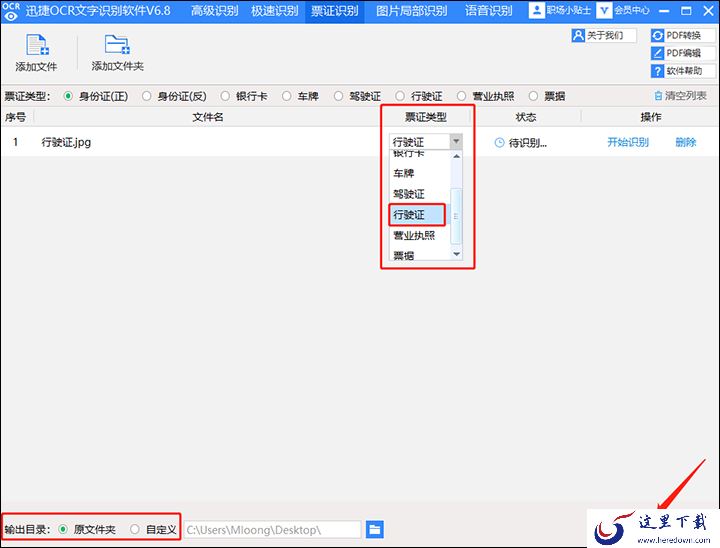Click the dropdown list scroll-up arrow
The height and width of the screenshot is (548, 720).
coord(456,156)
